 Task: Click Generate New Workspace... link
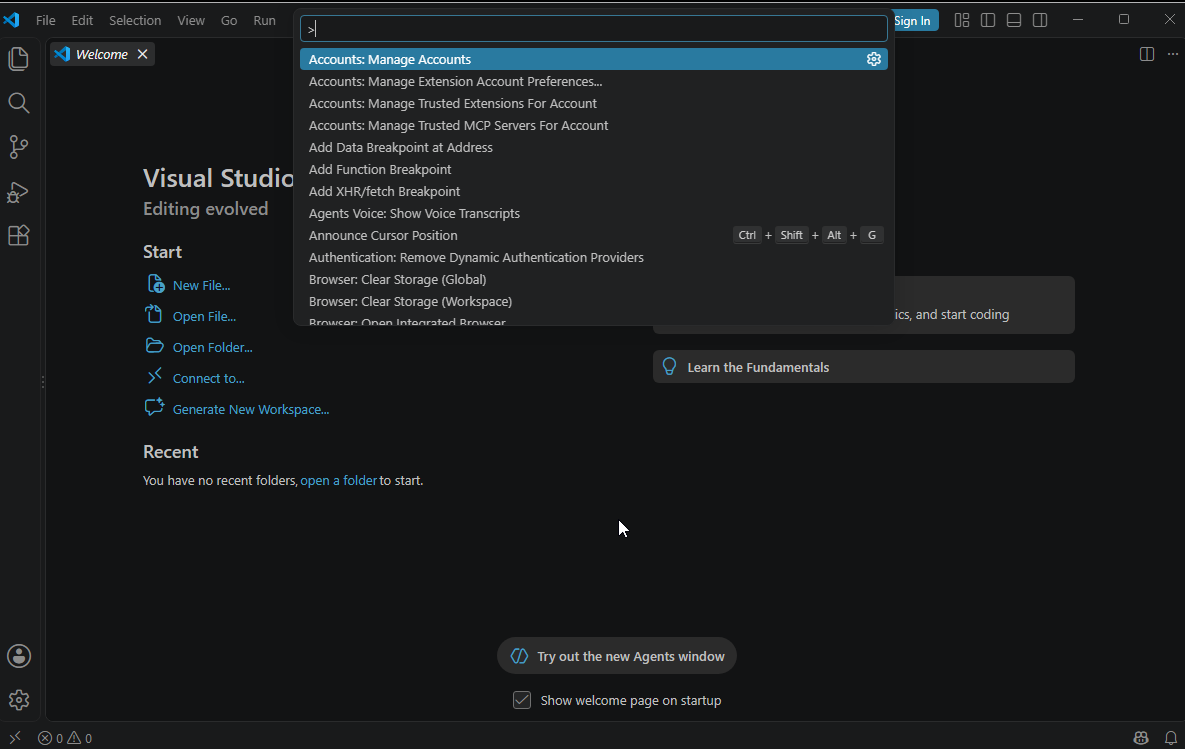coord(251,410)
